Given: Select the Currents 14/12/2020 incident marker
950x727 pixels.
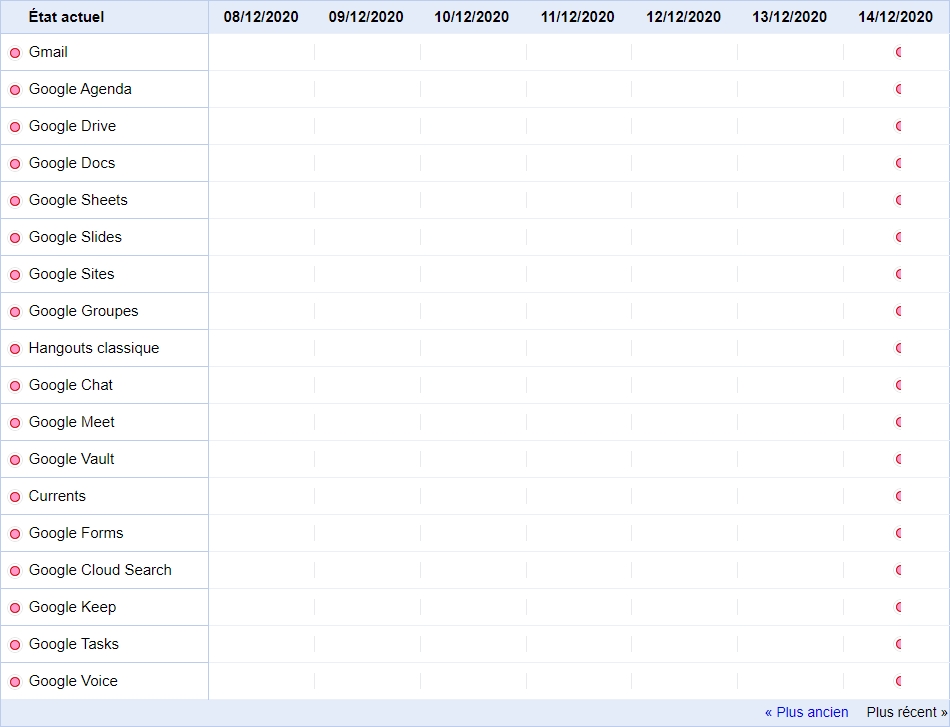Looking at the screenshot, I should [x=899, y=496].
